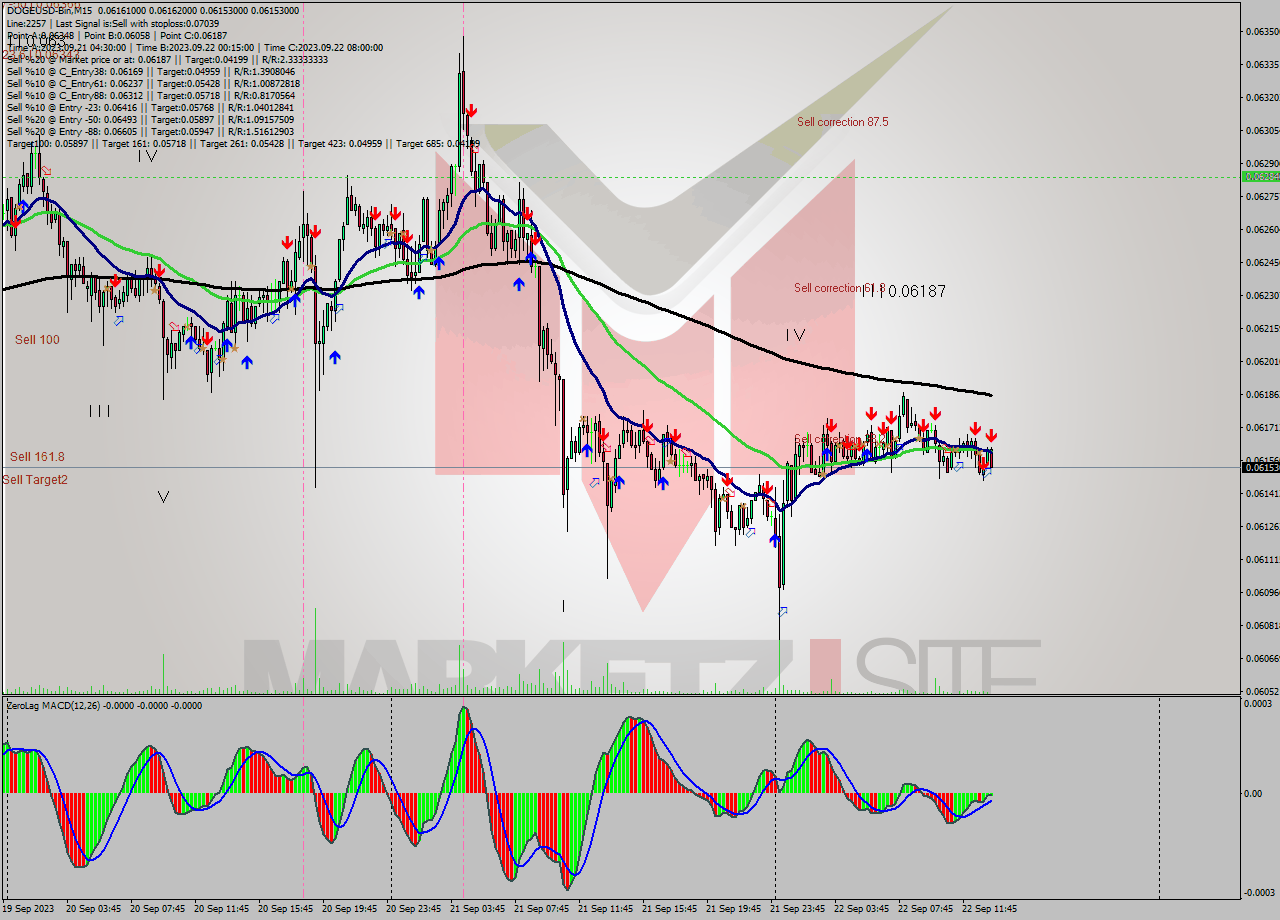
Task: Click the 'Sell correction 87.5' label
Action: 842,122
